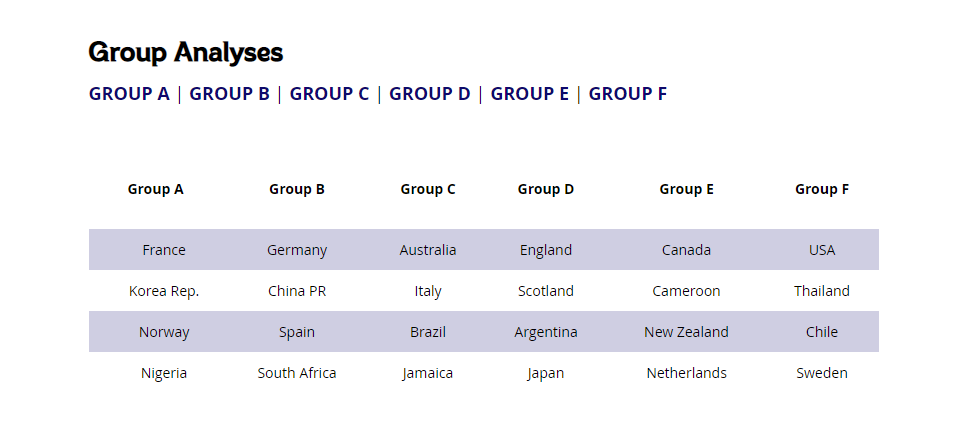Open the GROUP F analysis link
Viewport: 955px width, 436px height.
coord(628,94)
